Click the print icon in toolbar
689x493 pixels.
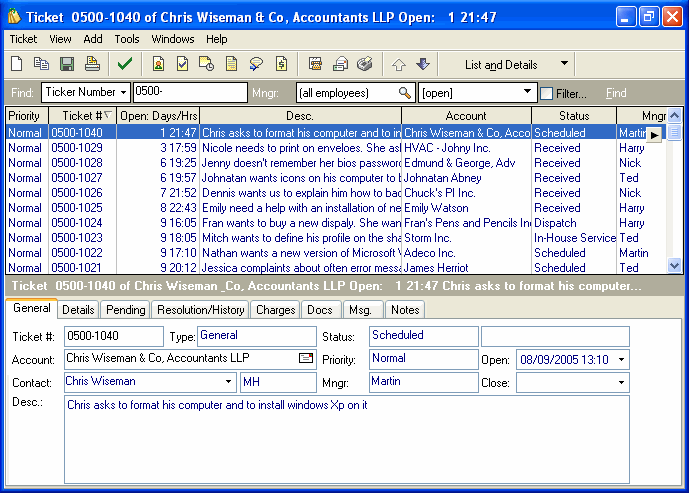(92, 65)
